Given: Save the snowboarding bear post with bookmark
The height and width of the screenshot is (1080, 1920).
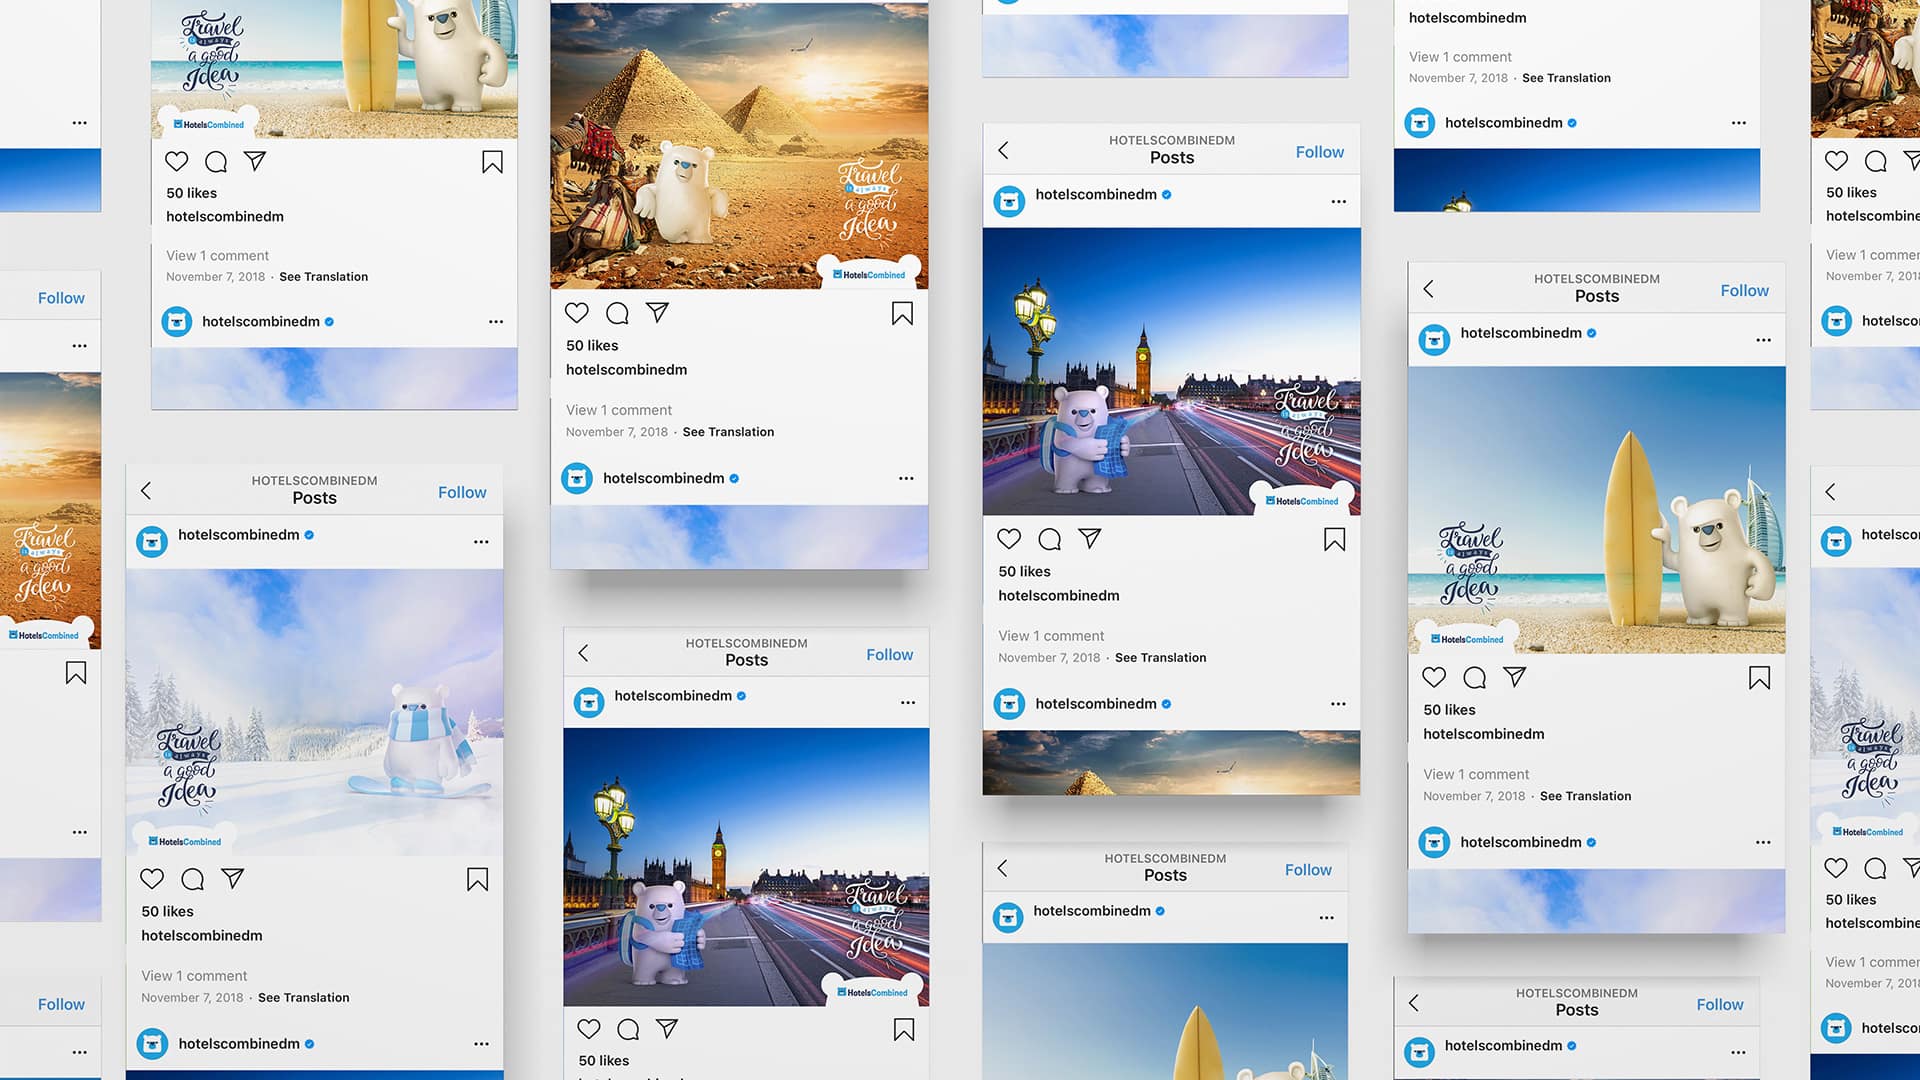Looking at the screenshot, I should [477, 879].
